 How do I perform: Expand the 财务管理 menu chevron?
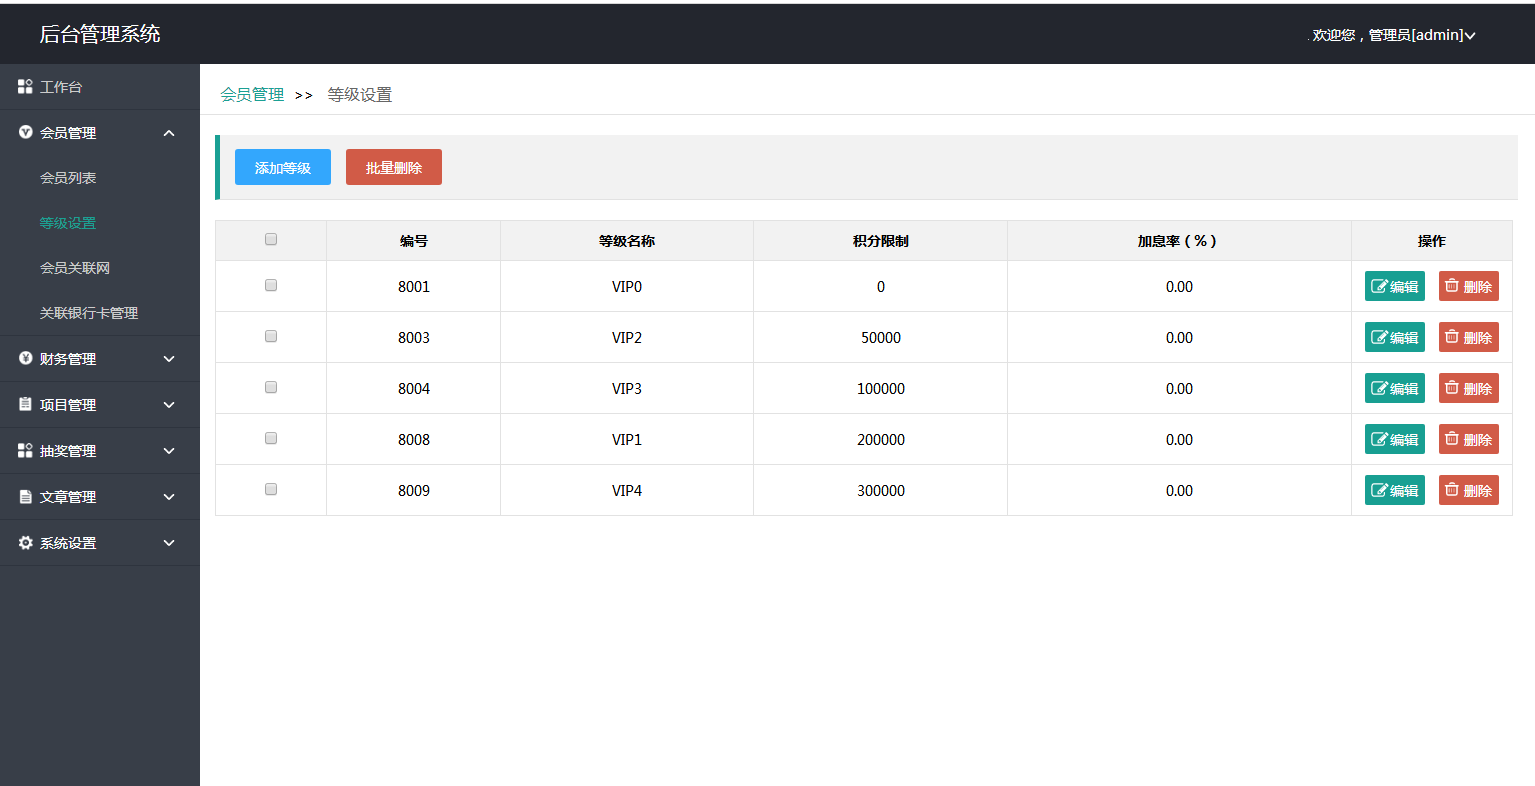pos(169,359)
